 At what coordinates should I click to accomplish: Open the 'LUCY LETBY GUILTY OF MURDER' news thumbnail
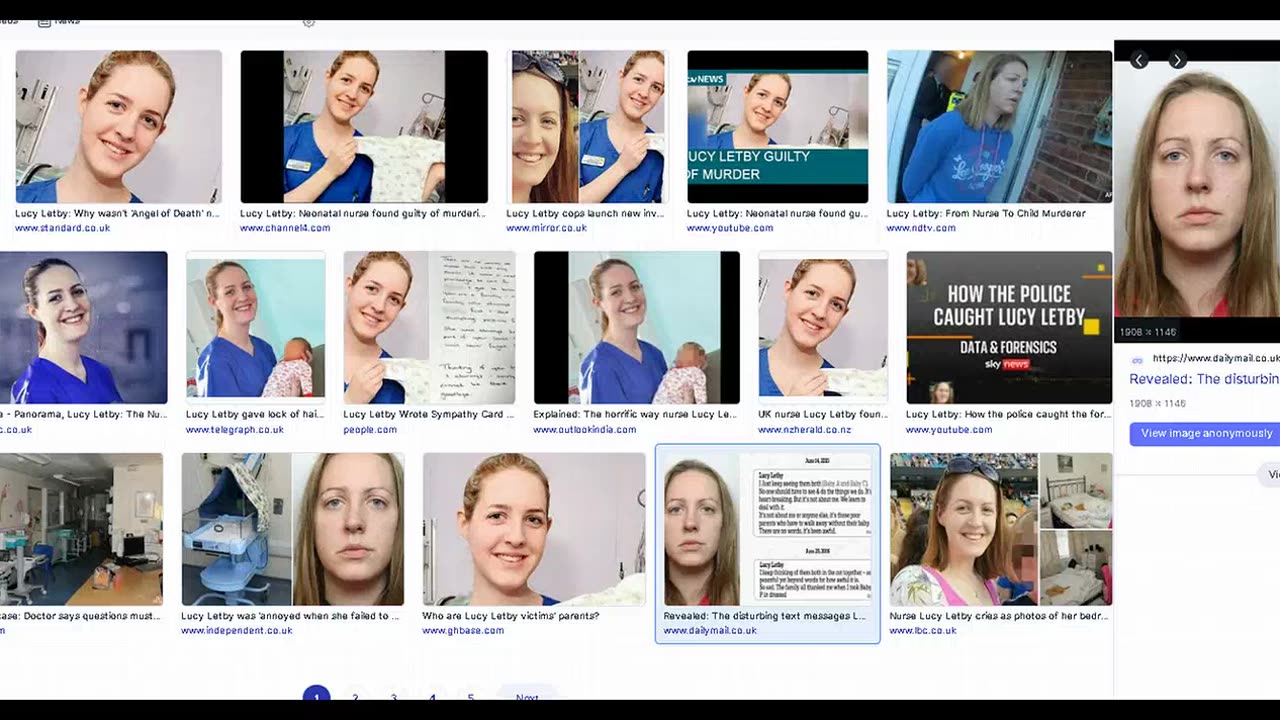777,127
